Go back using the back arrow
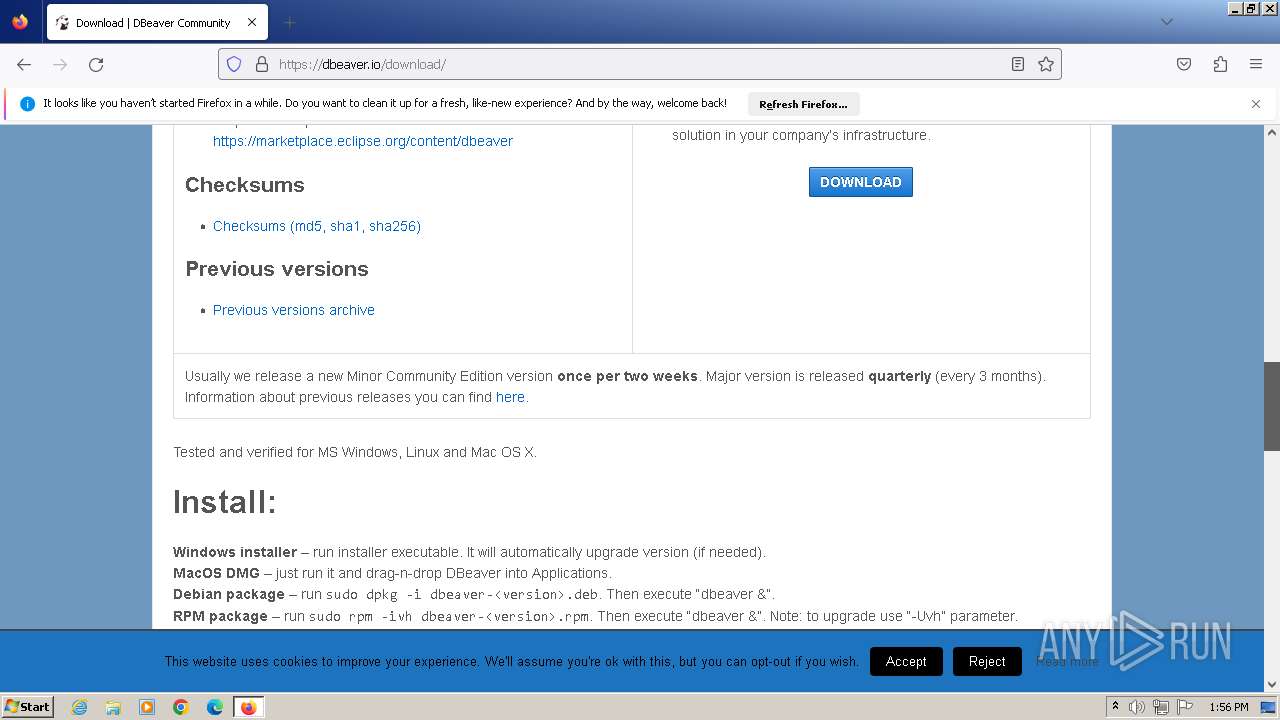 point(24,64)
